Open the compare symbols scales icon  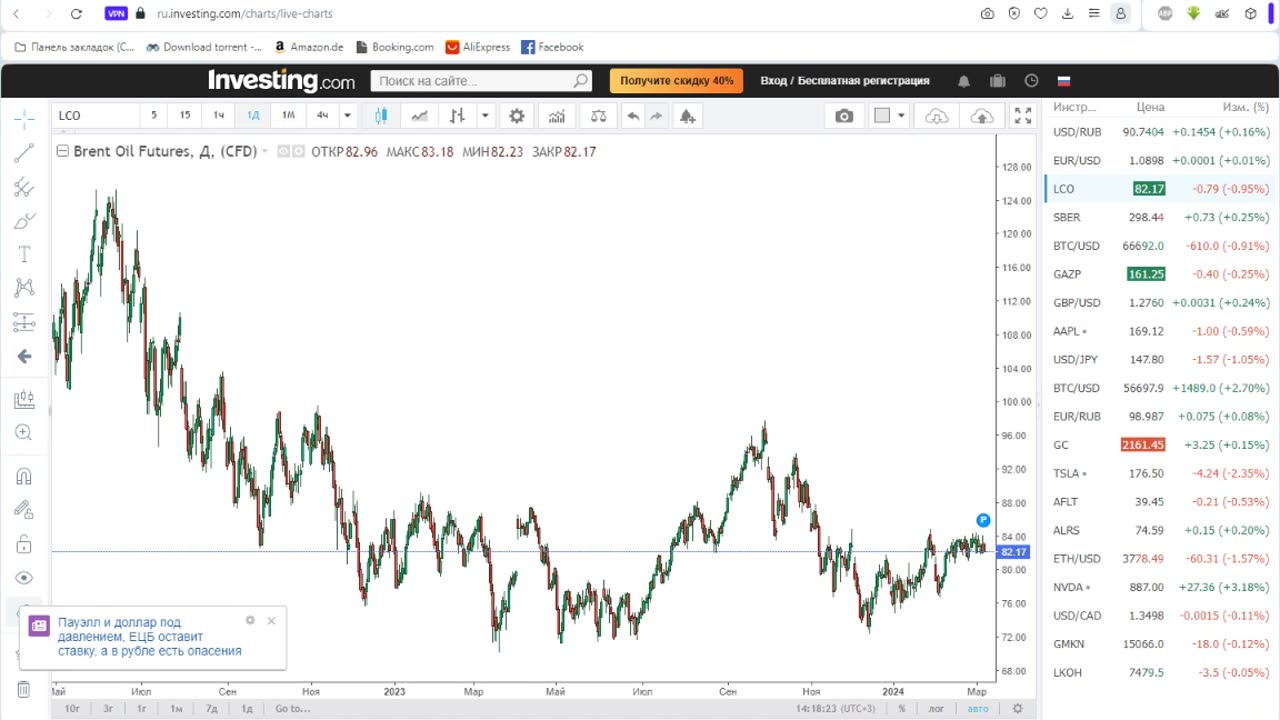coord(598,116)
